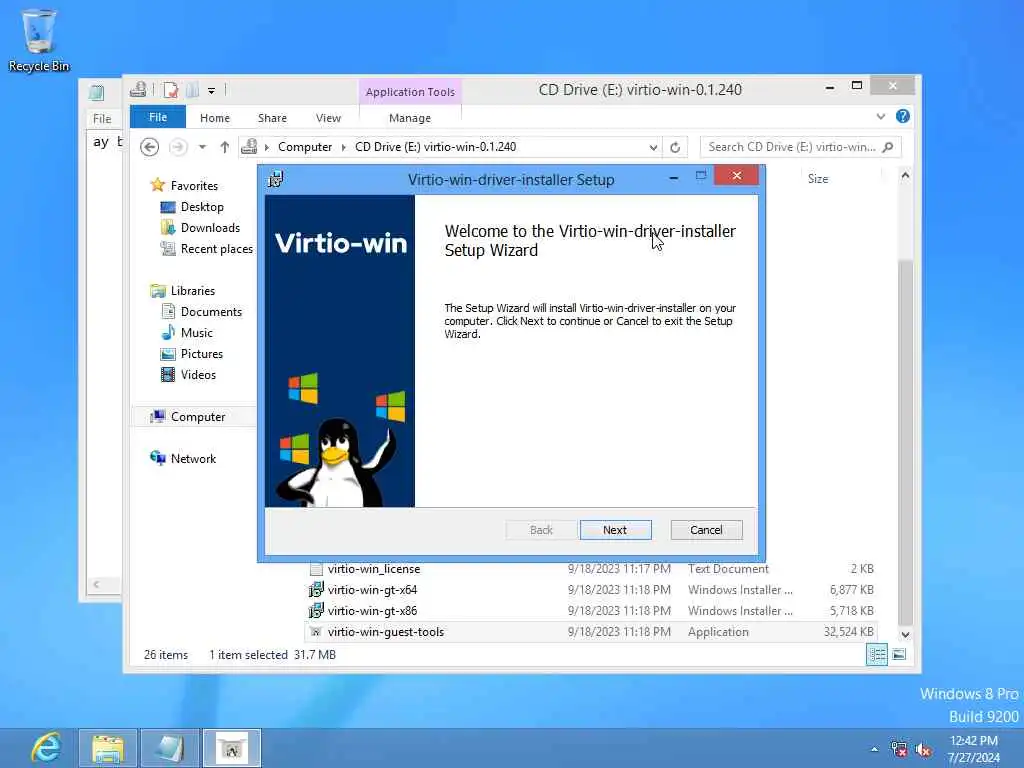
Task: Open Customize Quick Access Toolbar dropdown
Action: (x=212, y=91)
